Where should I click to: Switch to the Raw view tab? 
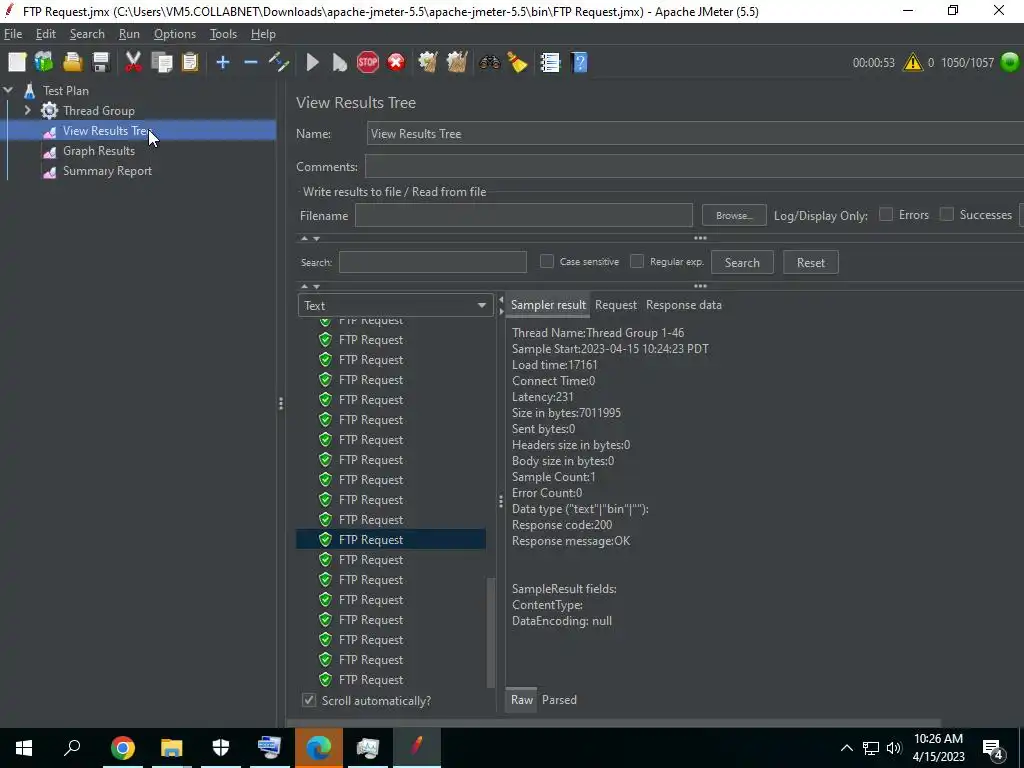(x=522, y=700)
